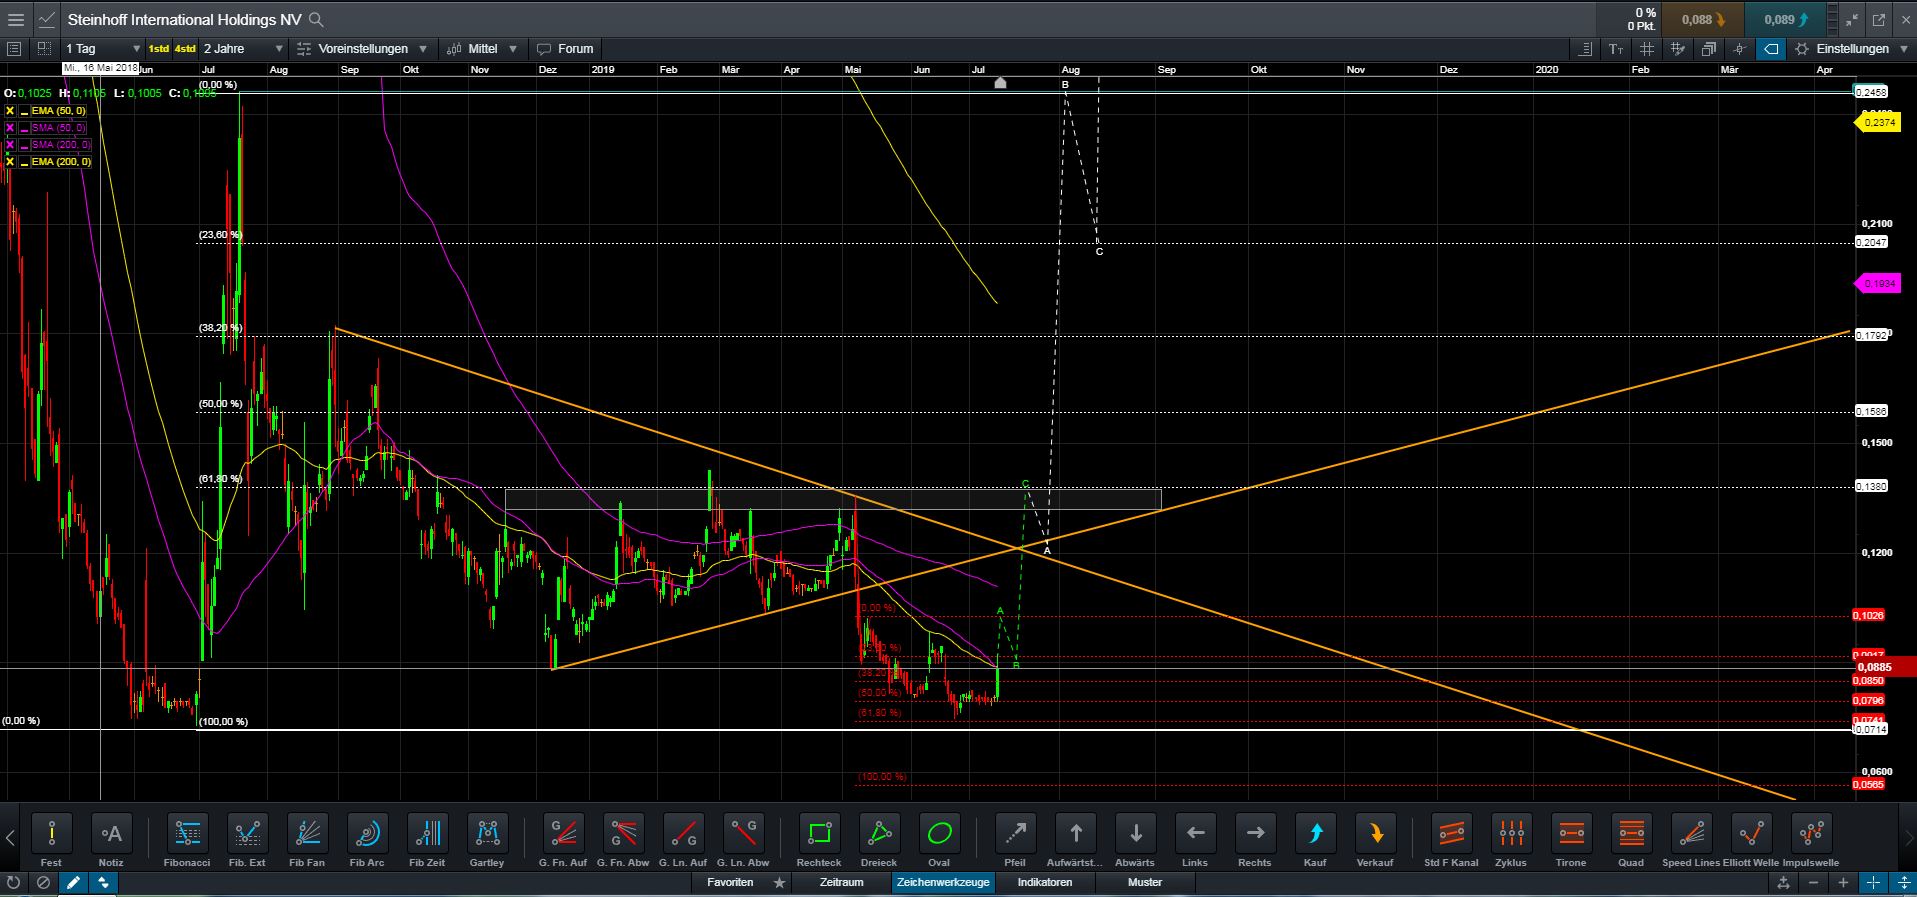
Task: Open the Mittel chart type dropdown
Action: pos(482,48)
